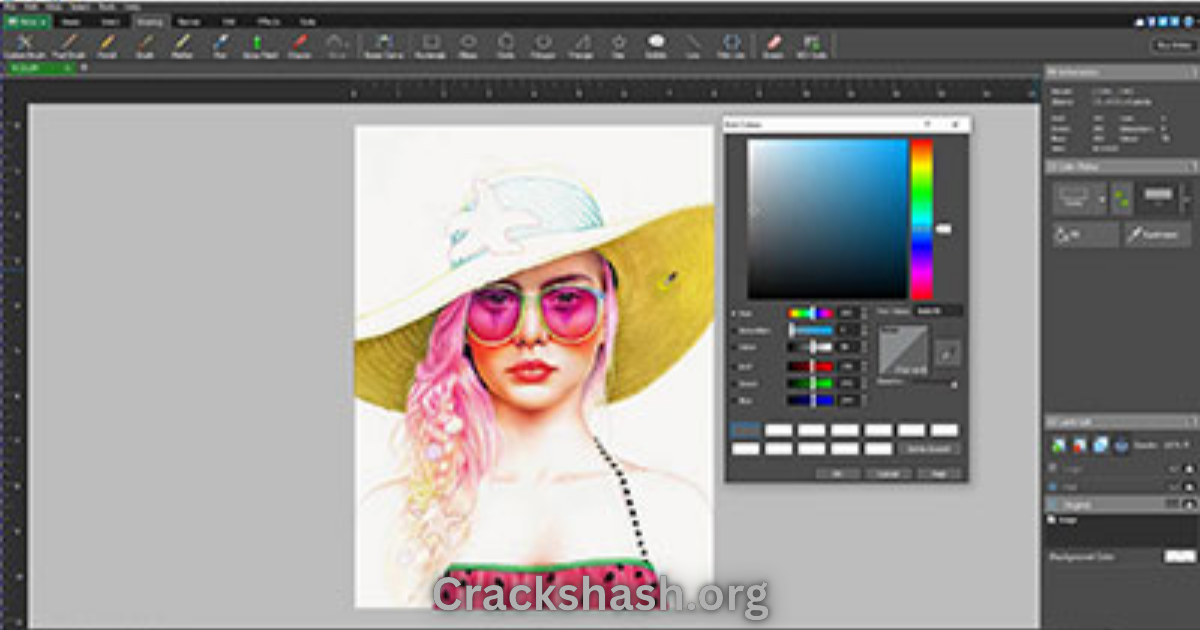Select the Rectangle shape tool
The height and width of the screenshot is (630, 1200).
click(x=432, y=46)
